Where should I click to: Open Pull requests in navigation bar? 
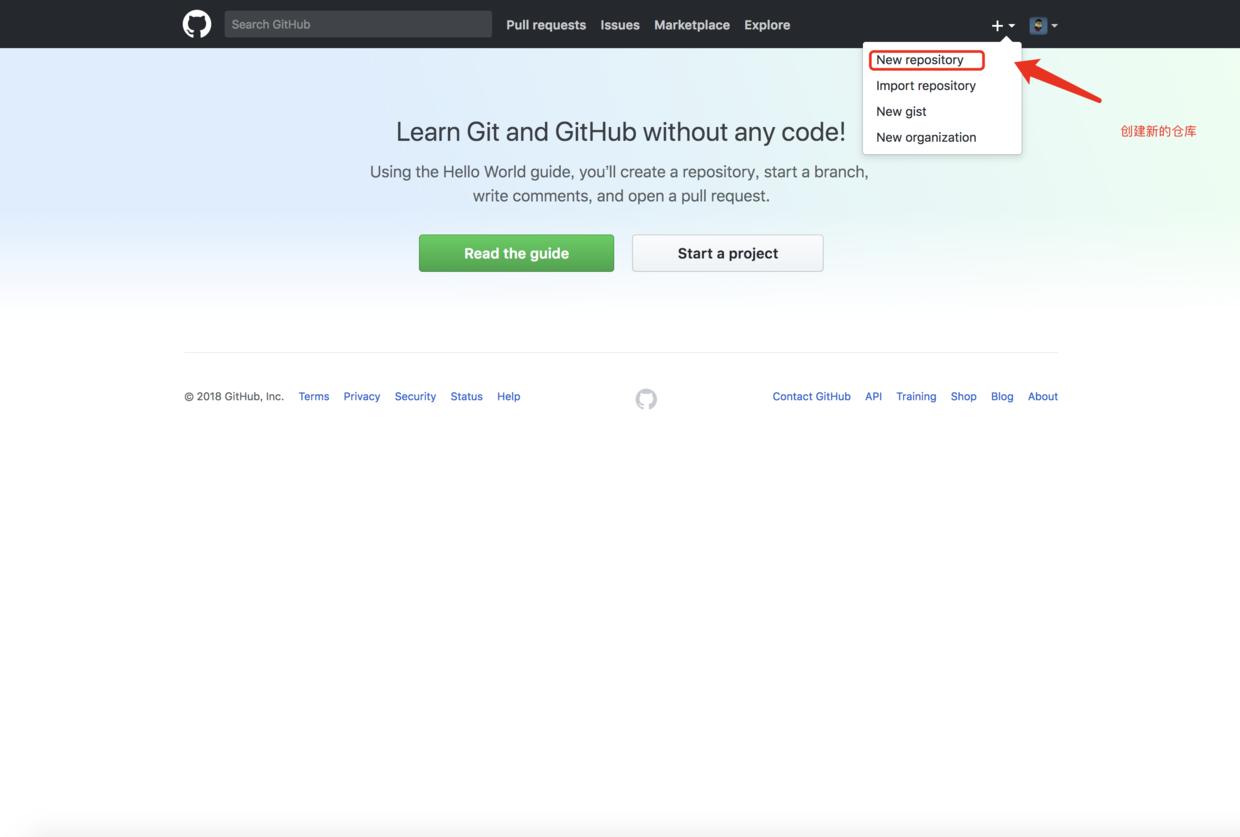(x=546, y=25)
